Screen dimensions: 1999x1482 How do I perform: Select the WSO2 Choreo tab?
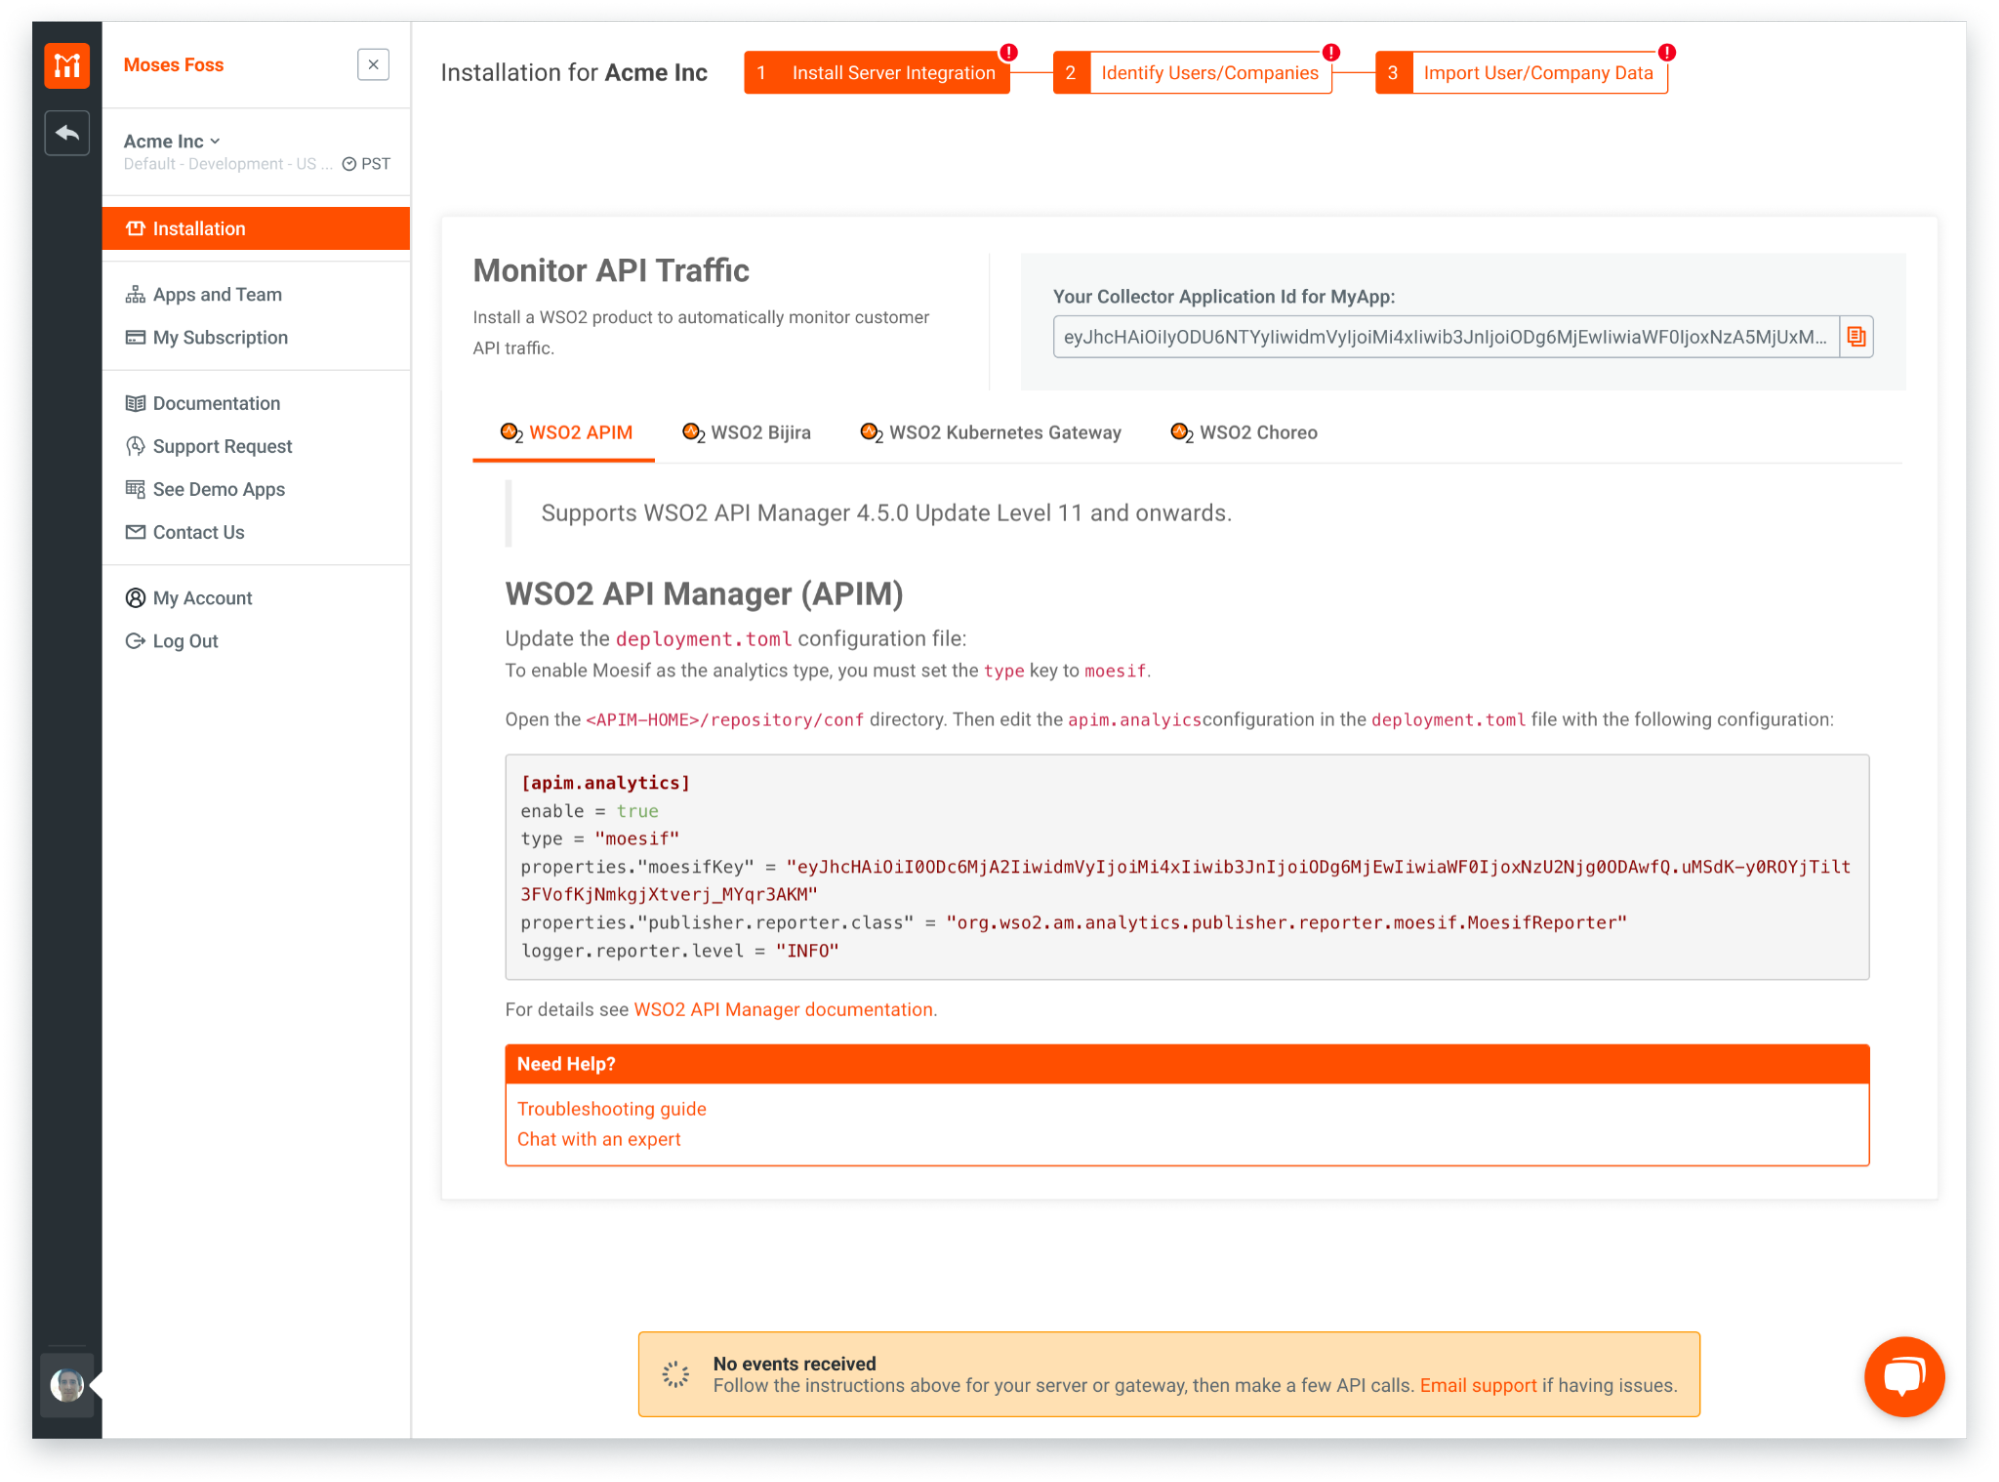click(1258, 432)
